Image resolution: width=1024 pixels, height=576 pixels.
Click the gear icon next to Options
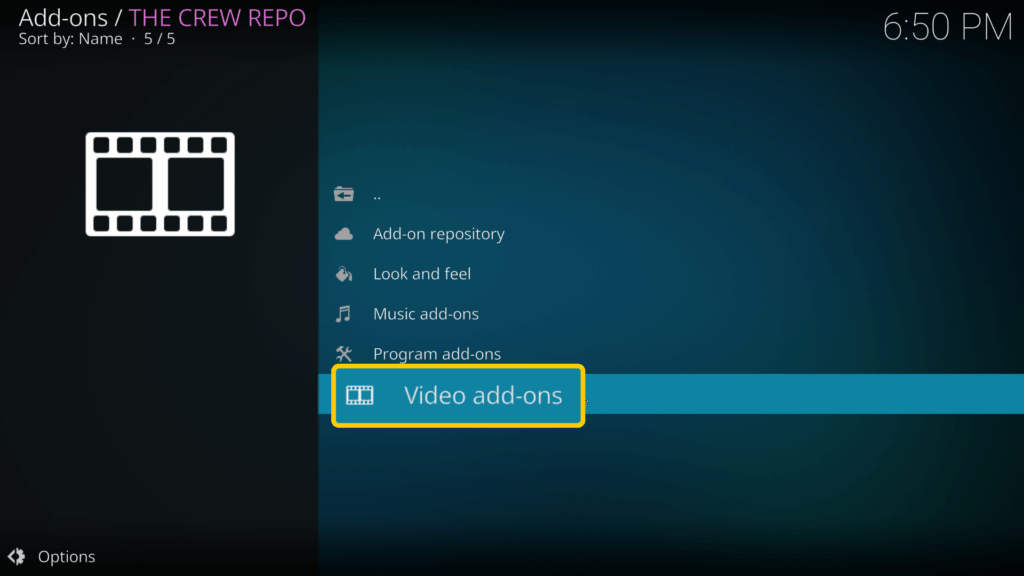15,556
